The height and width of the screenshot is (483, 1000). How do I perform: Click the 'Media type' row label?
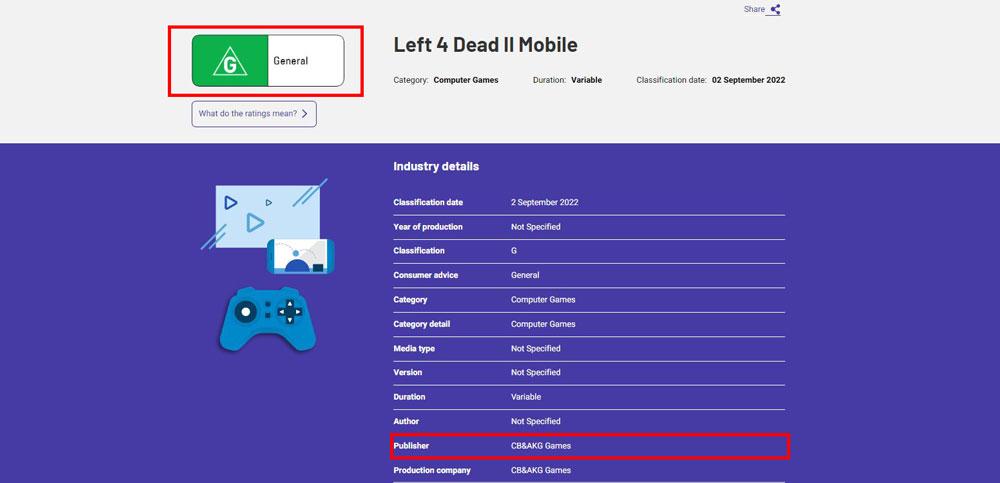tap(414, 349)
